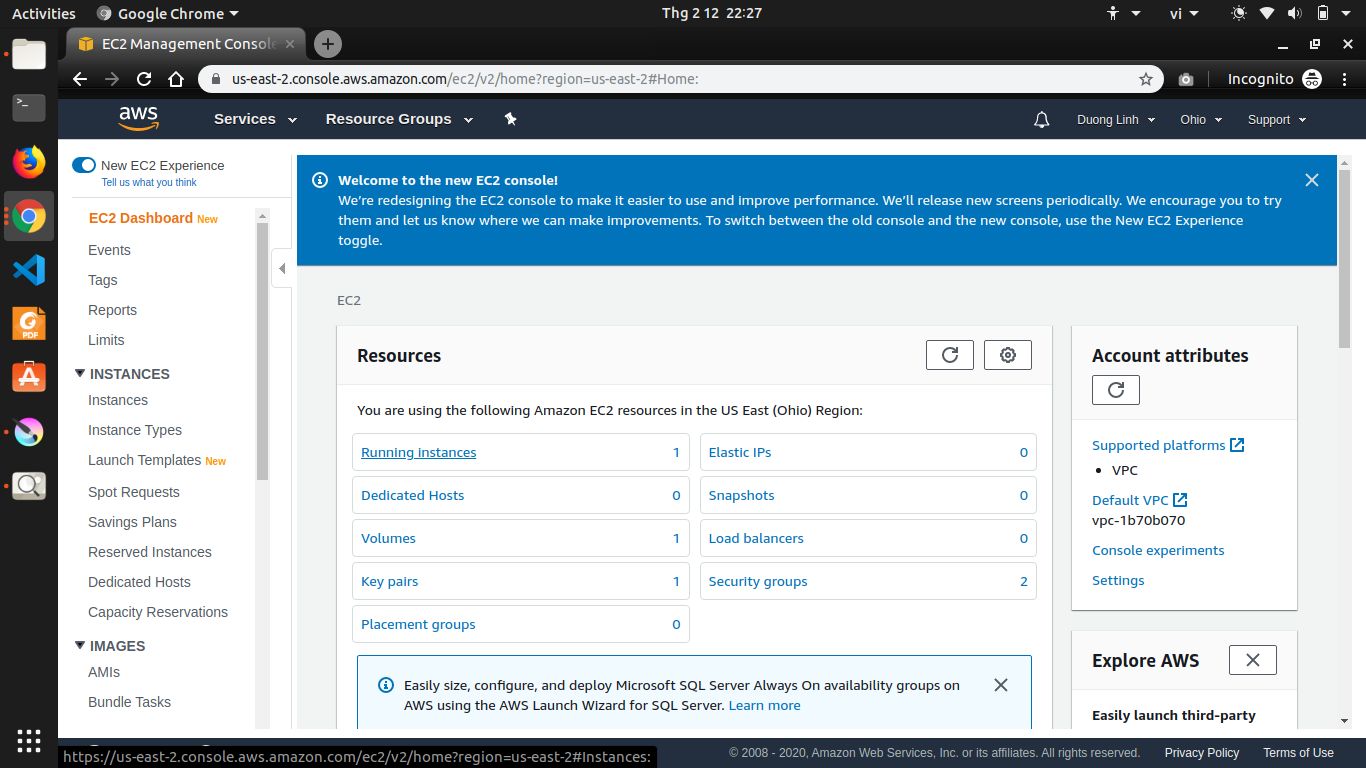Open the Duong Linh account menu
Viewport: 1366px width, 768px height.
[1116, 120]
